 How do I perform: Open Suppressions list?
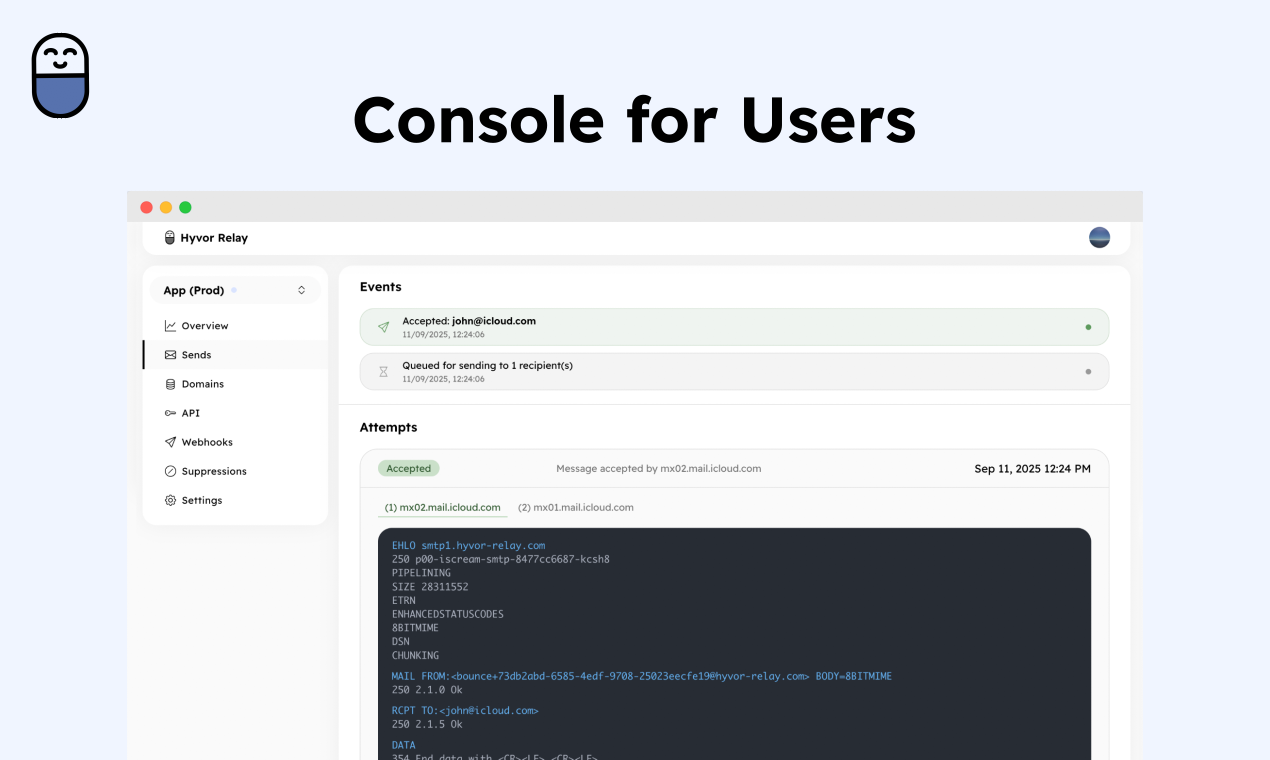pyautogui.click(x=236, y=471)
